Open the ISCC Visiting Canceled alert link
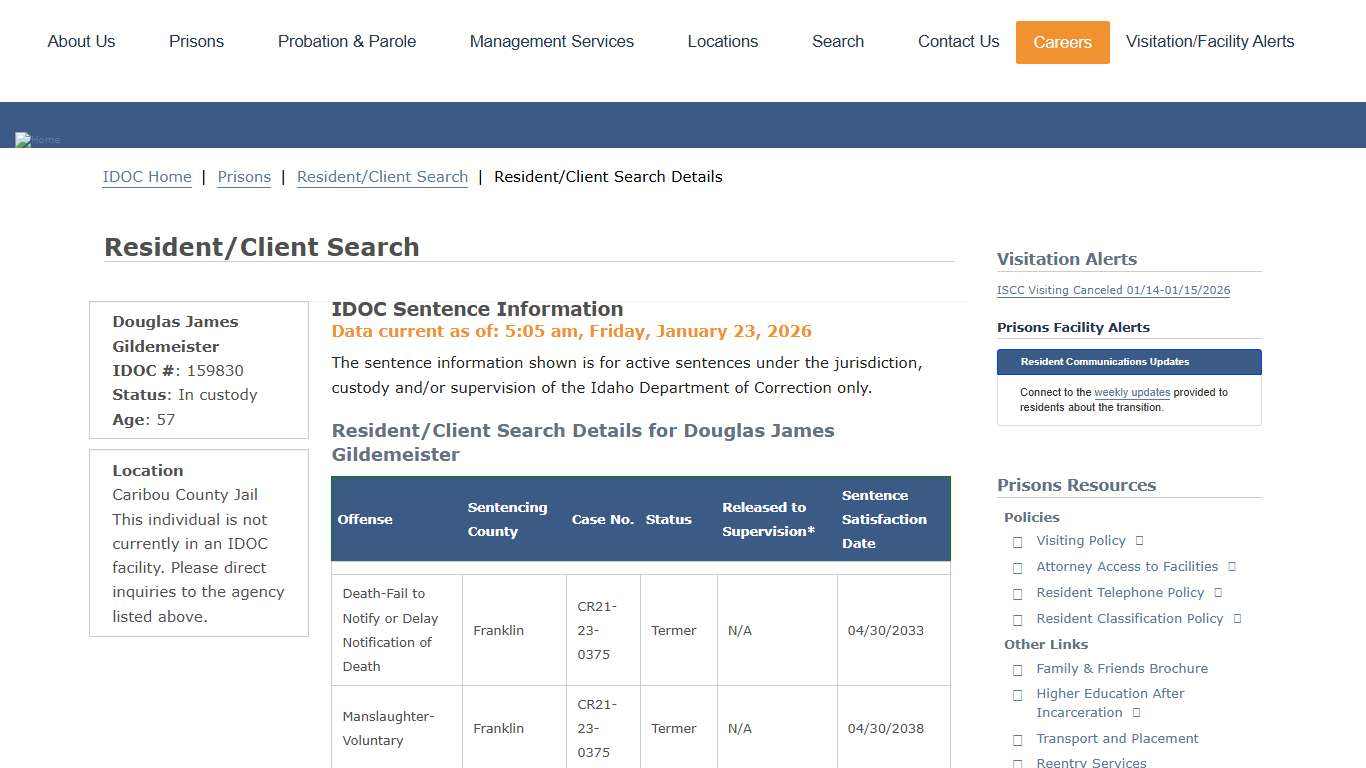Viewport: 1366px width, 768px height. click(1113, 290)
